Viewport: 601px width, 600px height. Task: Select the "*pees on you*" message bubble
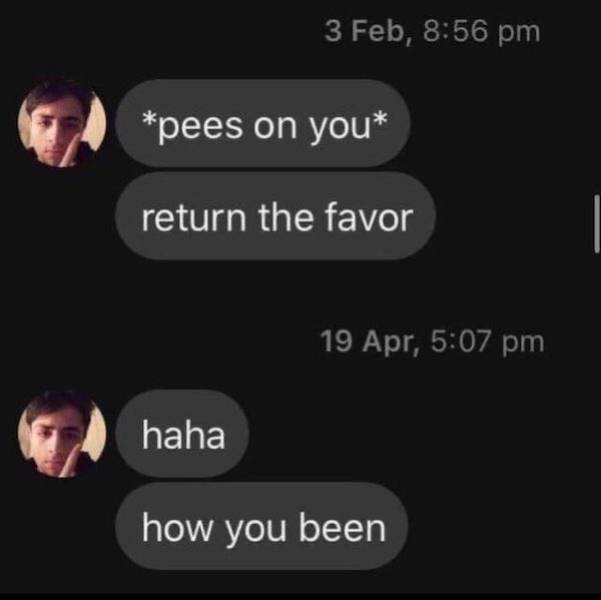[x=263, y=123]
